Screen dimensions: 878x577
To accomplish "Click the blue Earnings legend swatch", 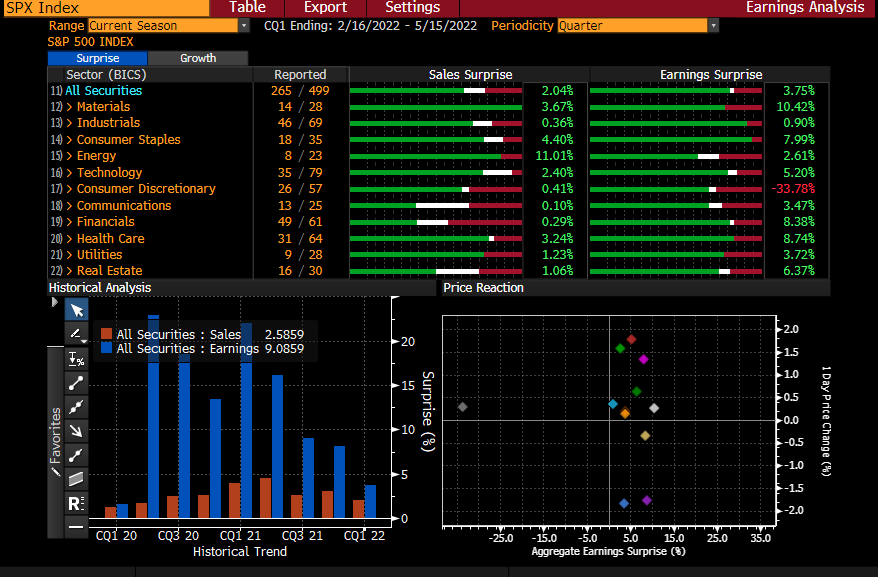I will point(106,348).
